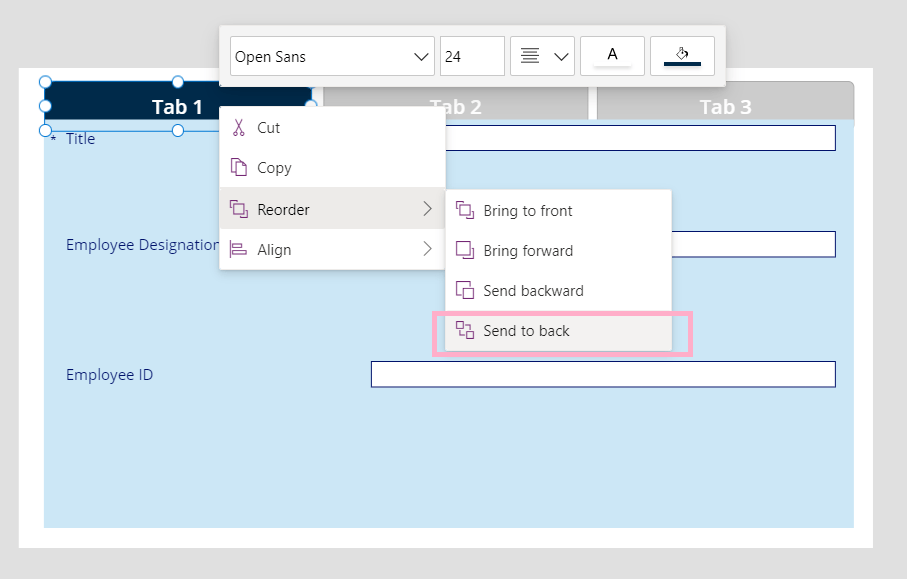
Task: Click the Align icon in the context menu
Action: [238, 249]
